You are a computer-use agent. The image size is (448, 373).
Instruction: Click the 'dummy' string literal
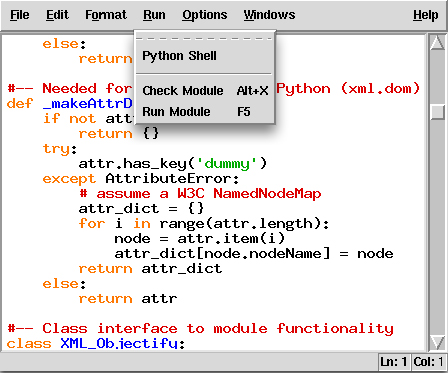tap(227, 164)
